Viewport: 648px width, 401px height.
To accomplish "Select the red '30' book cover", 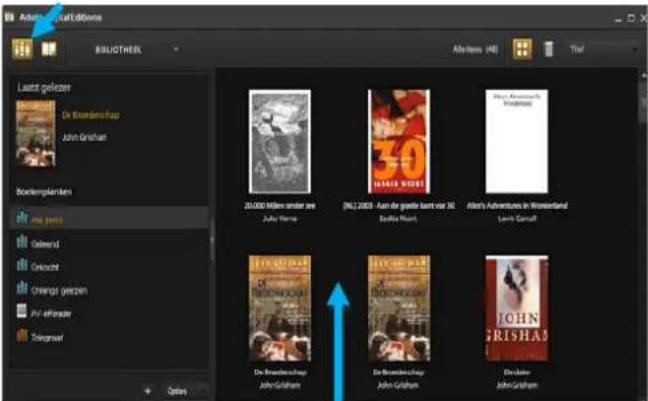I will (399, 141).
